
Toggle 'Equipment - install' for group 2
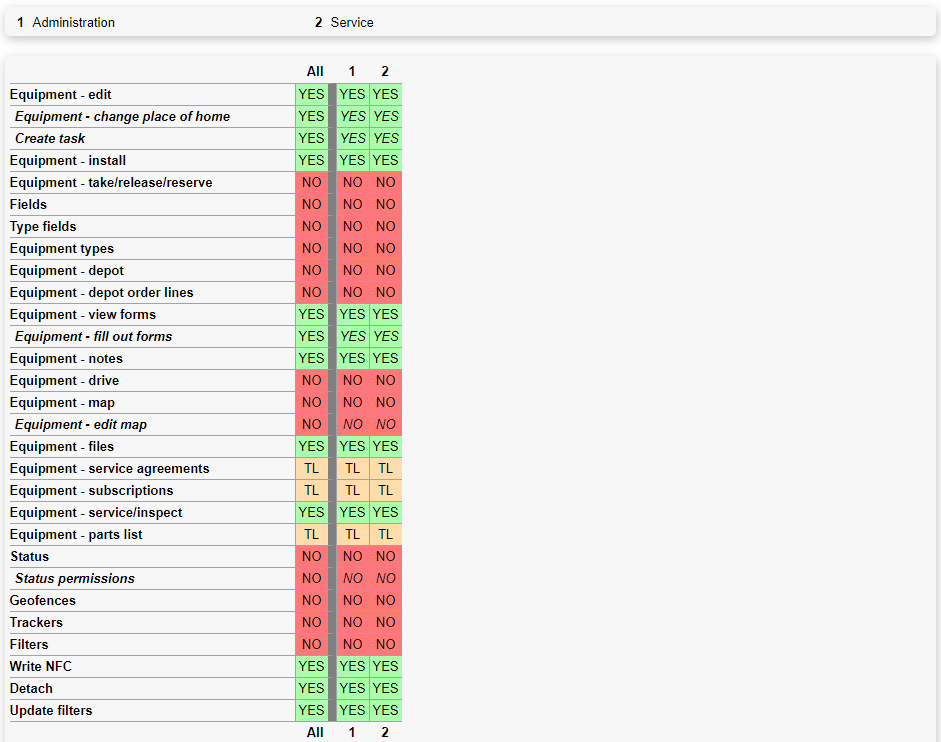click(x=385, y=161)
